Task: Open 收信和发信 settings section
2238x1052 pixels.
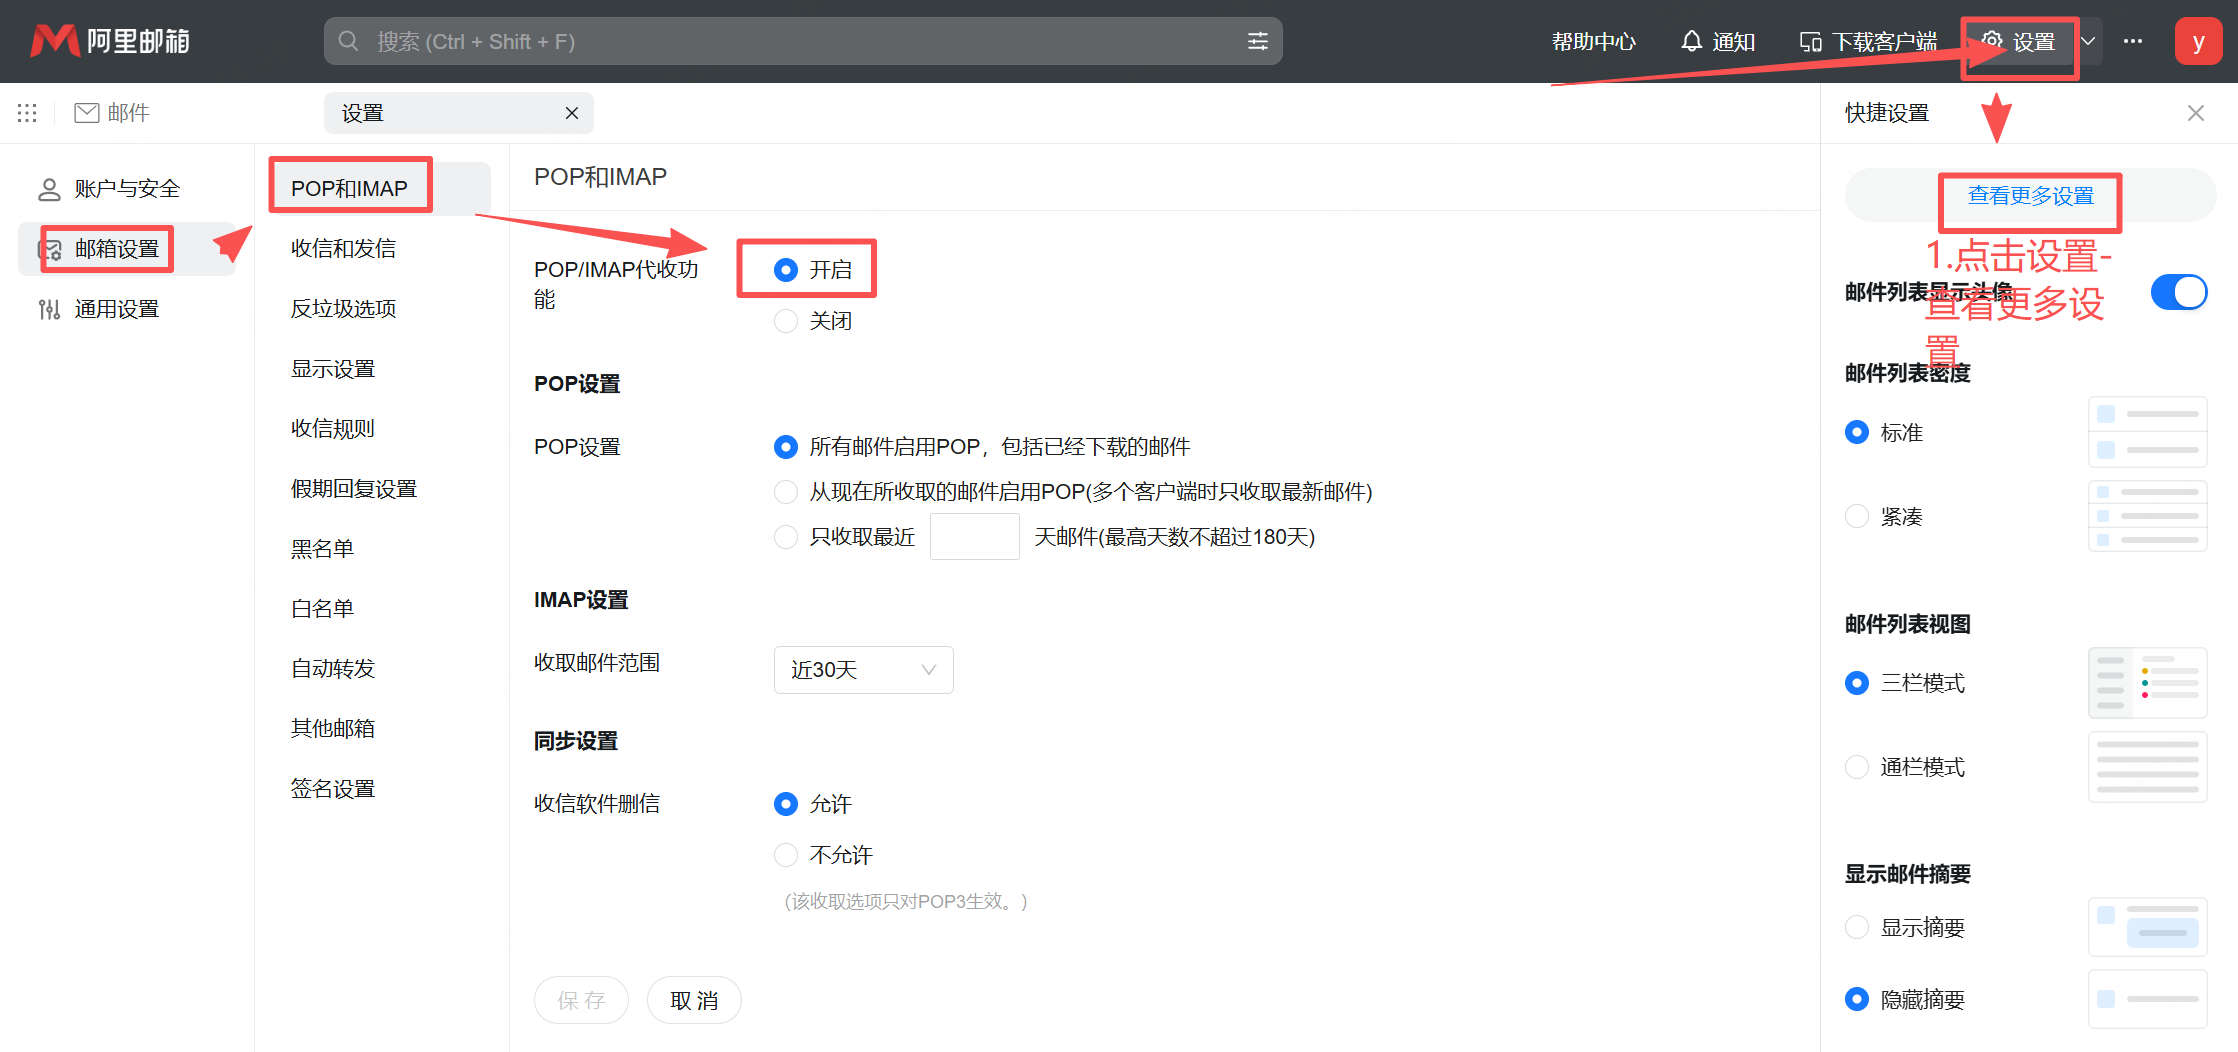Action: 343,248
